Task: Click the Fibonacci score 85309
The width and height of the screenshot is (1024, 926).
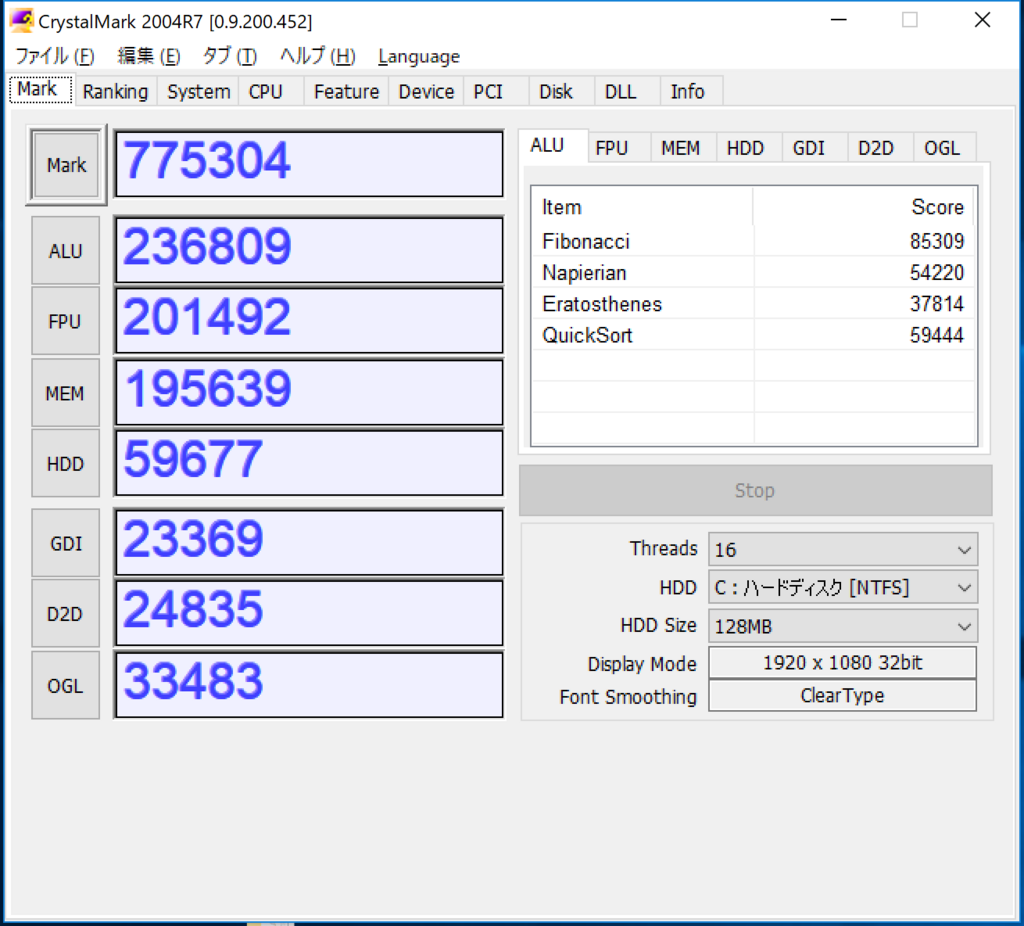Action: tap(936, 241)
